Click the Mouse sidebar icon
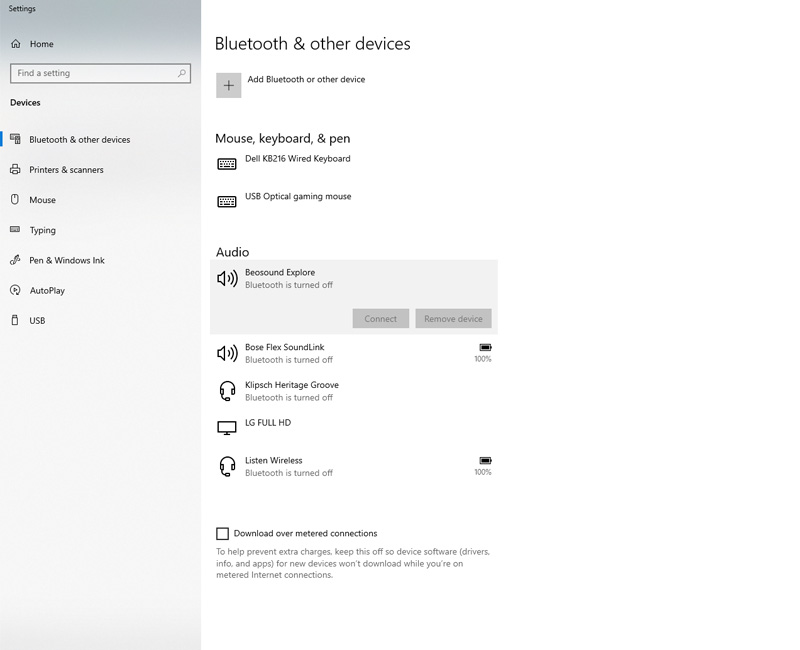 click(x=15, y=199)
